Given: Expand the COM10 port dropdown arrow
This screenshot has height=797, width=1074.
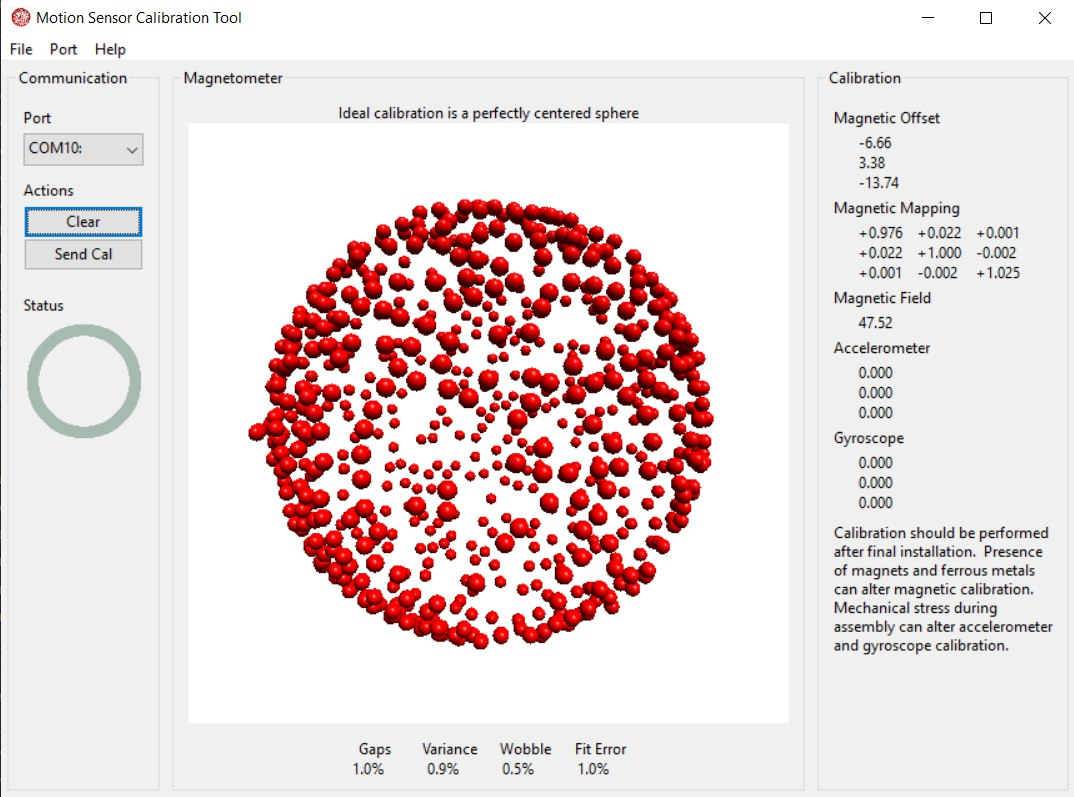Looking at the screenshot, I should click(131, 150).
